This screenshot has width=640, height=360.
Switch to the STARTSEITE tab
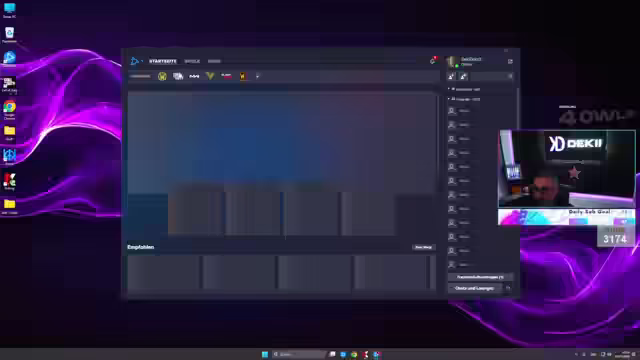[163, 61]
